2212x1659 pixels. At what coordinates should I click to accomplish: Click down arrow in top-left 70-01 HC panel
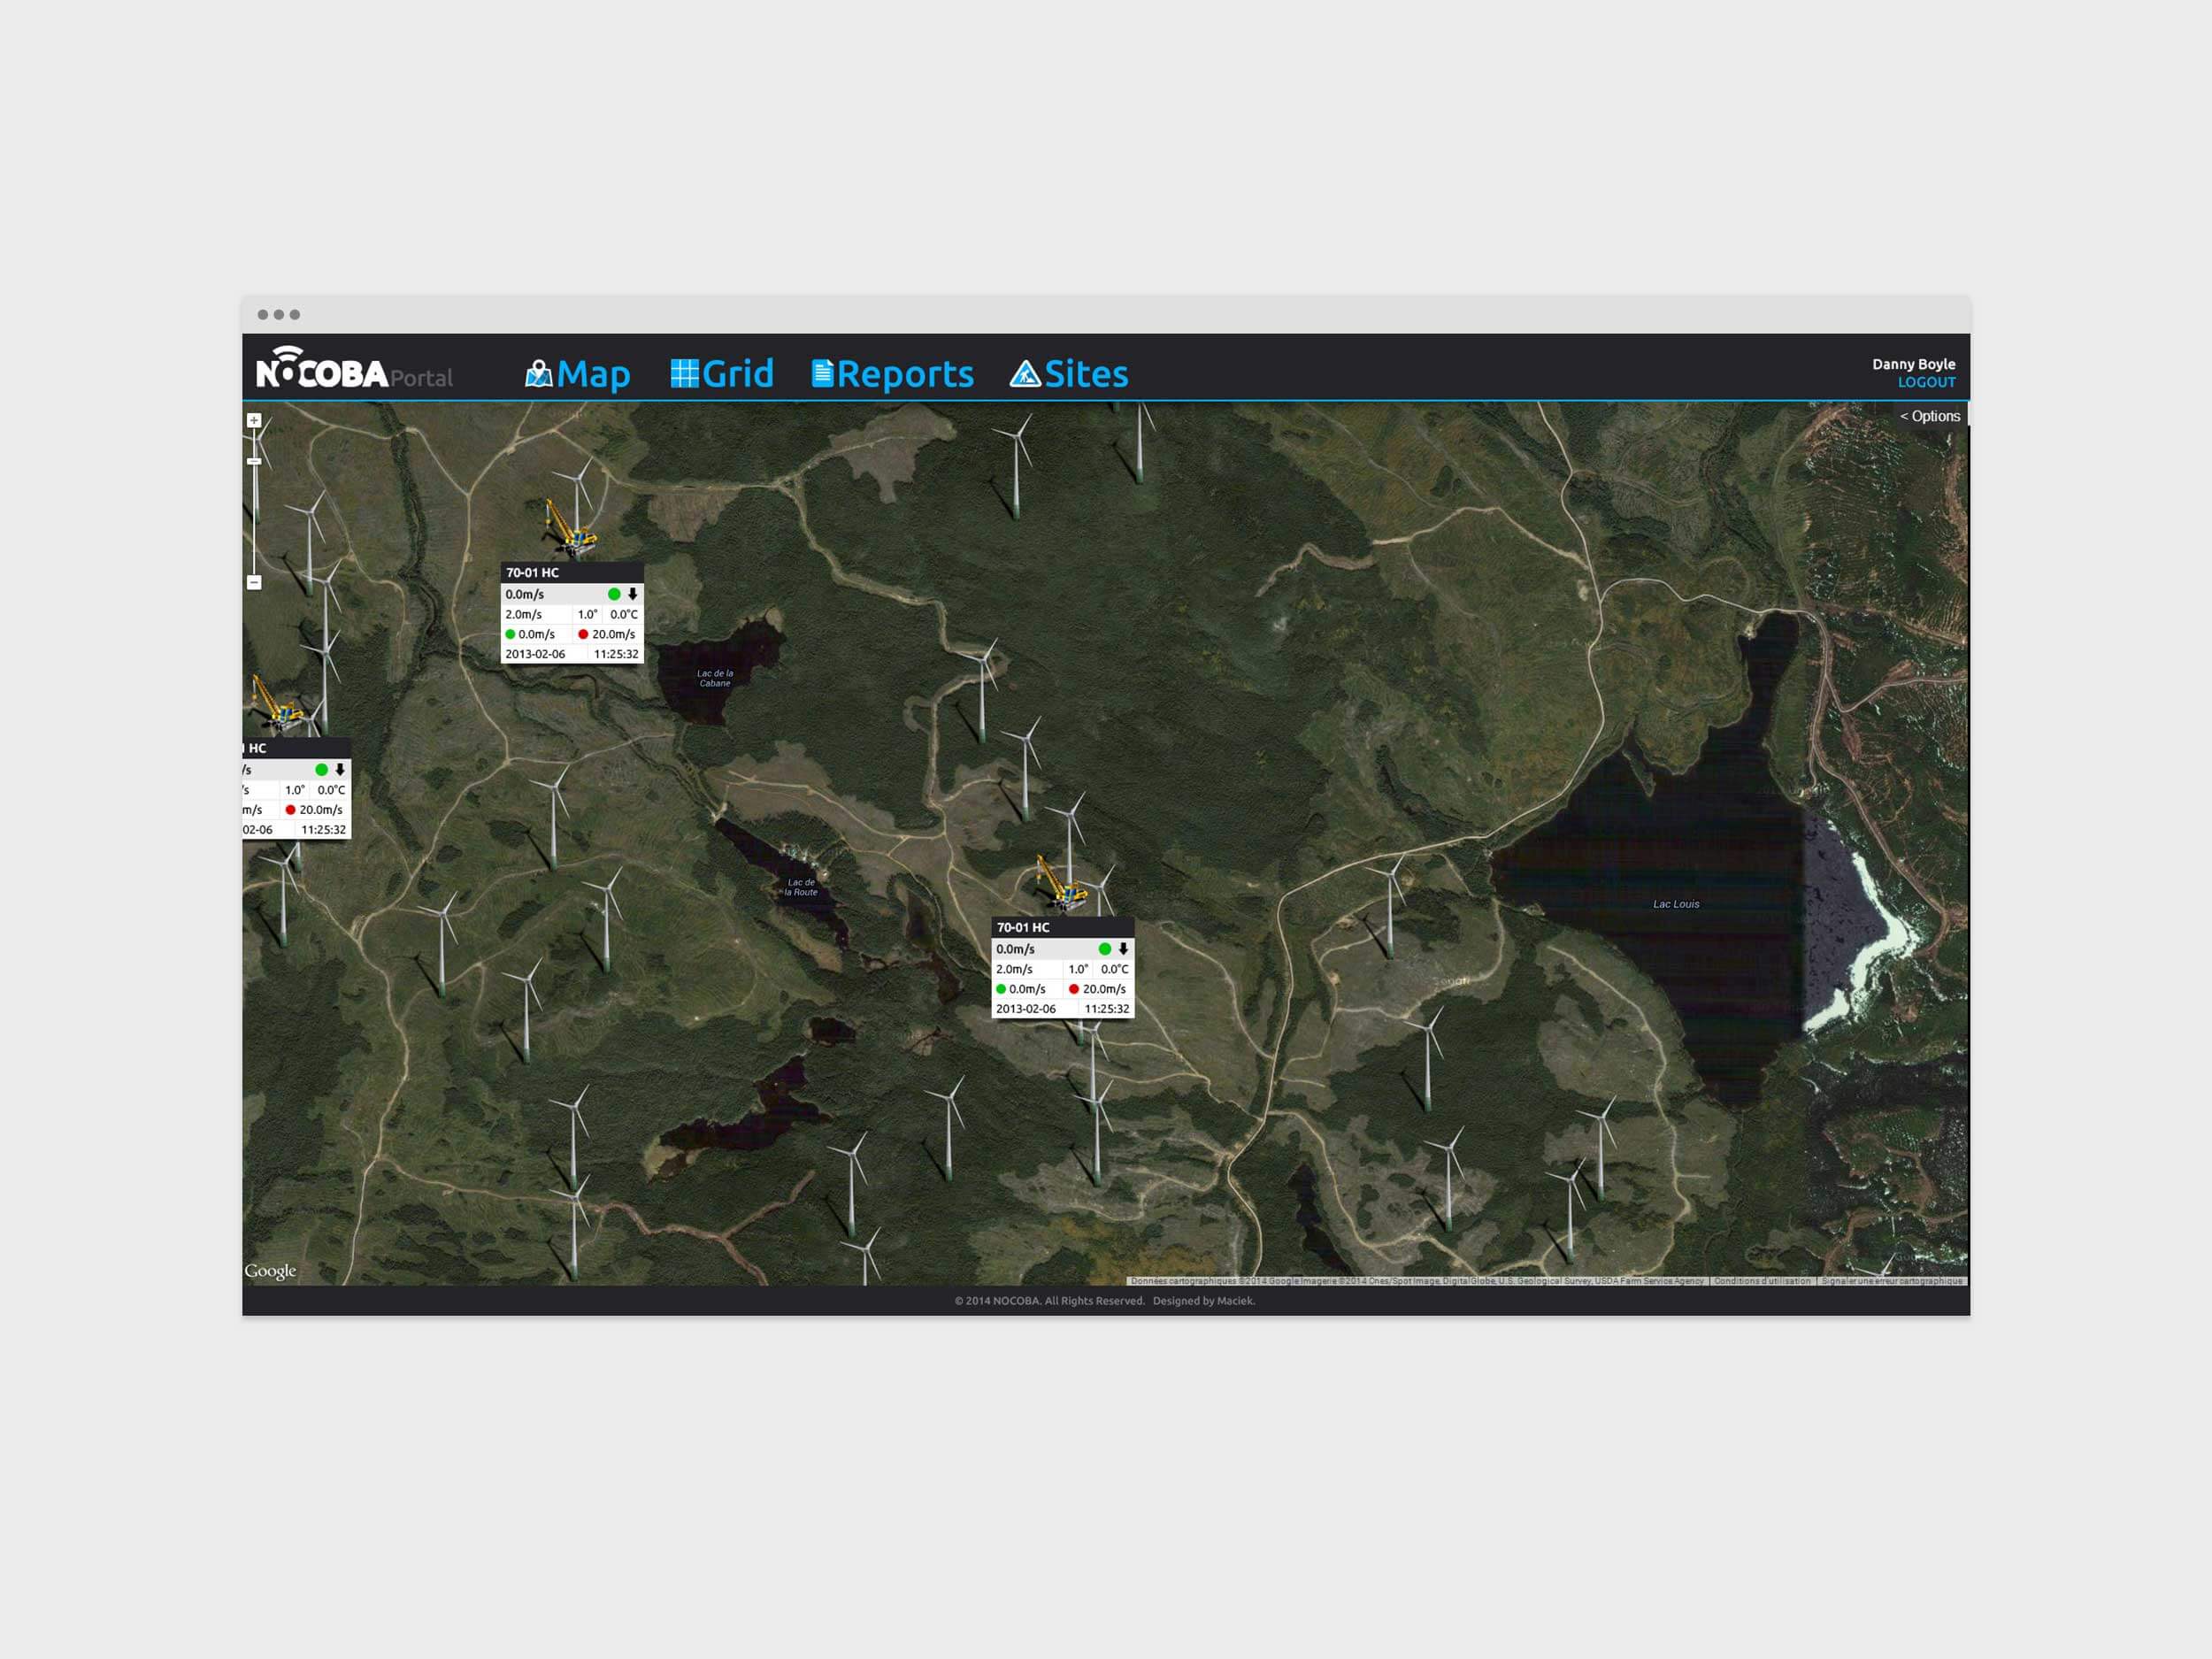tap(632, 594)
